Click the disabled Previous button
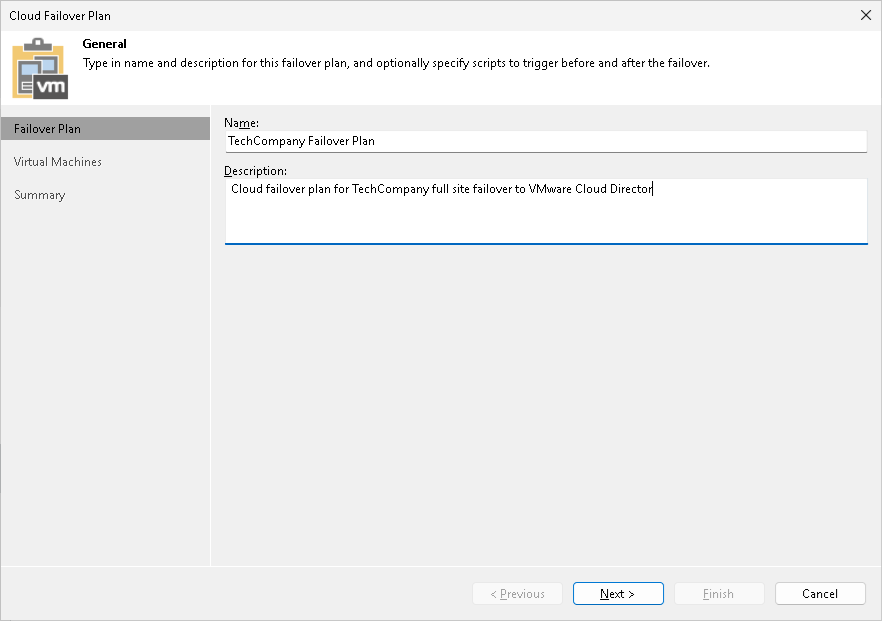The width and height of the screenshot is (882, 621). click(517, 593)
